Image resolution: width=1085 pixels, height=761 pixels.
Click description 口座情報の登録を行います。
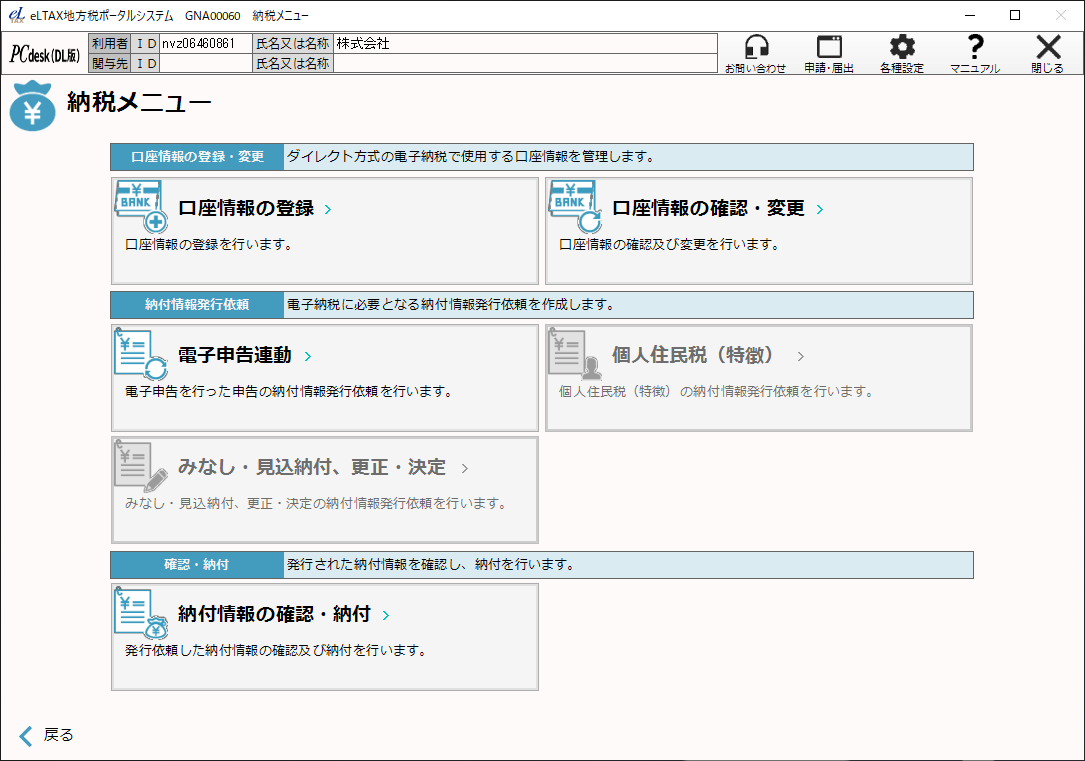[208, 244]
